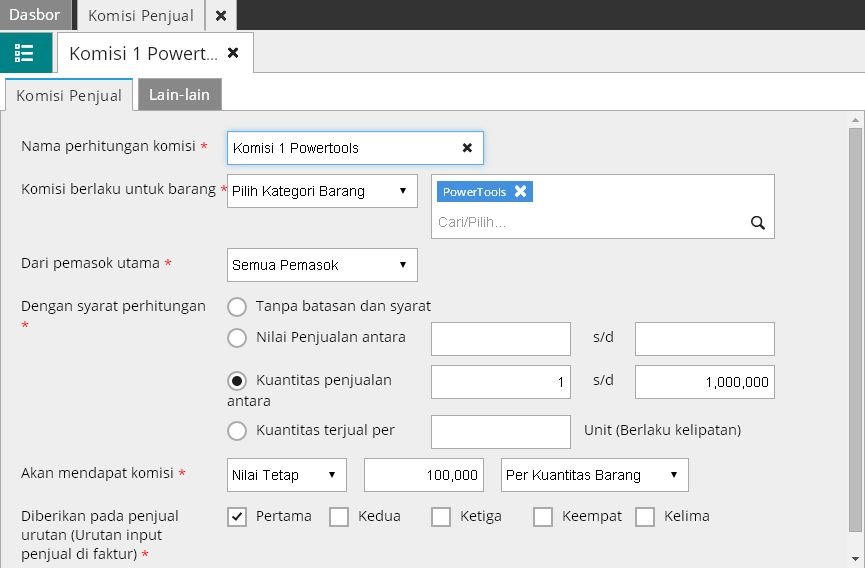Viewport: 865px width, 568px height.
Task: Open the Pilih Kategori Barang dropdown
Action: [322, 191]
